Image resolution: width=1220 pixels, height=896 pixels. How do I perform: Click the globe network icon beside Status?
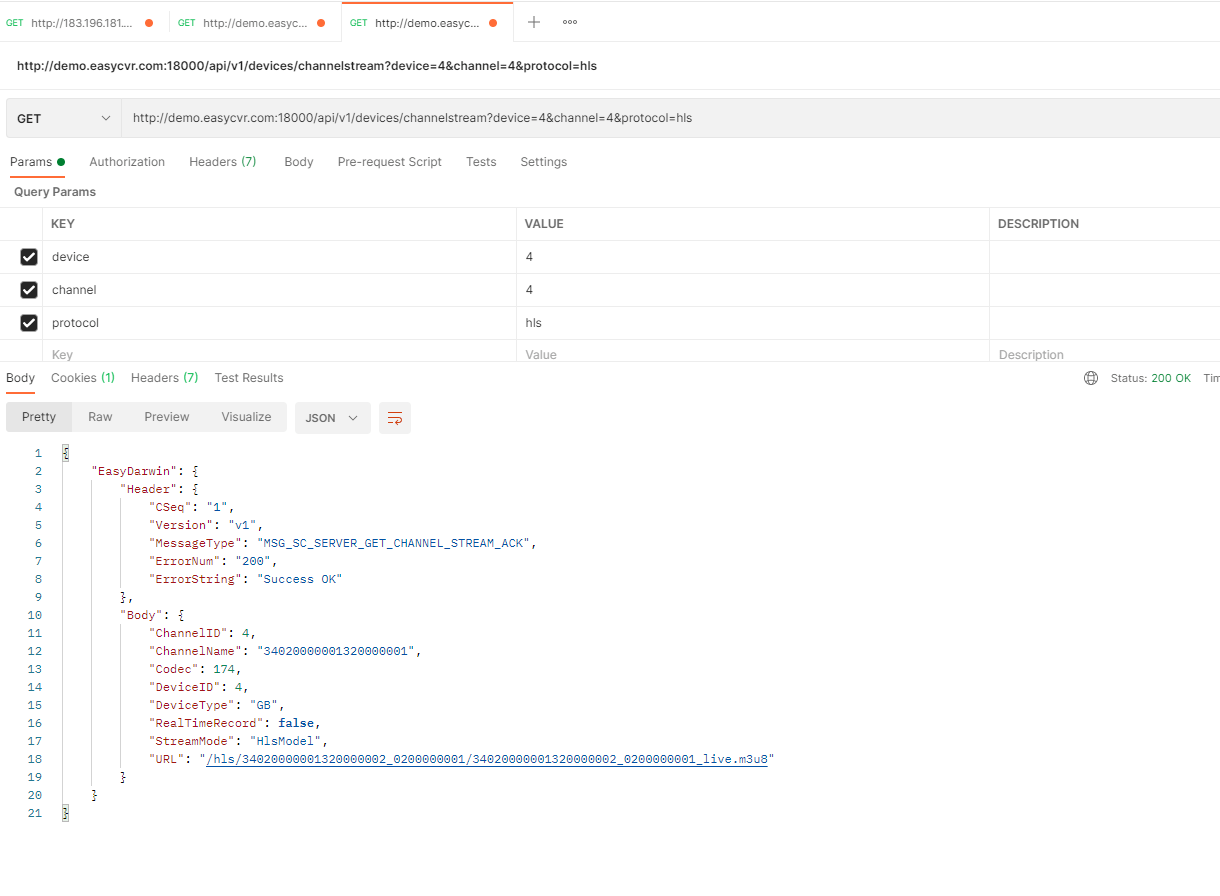[1091, 378]
